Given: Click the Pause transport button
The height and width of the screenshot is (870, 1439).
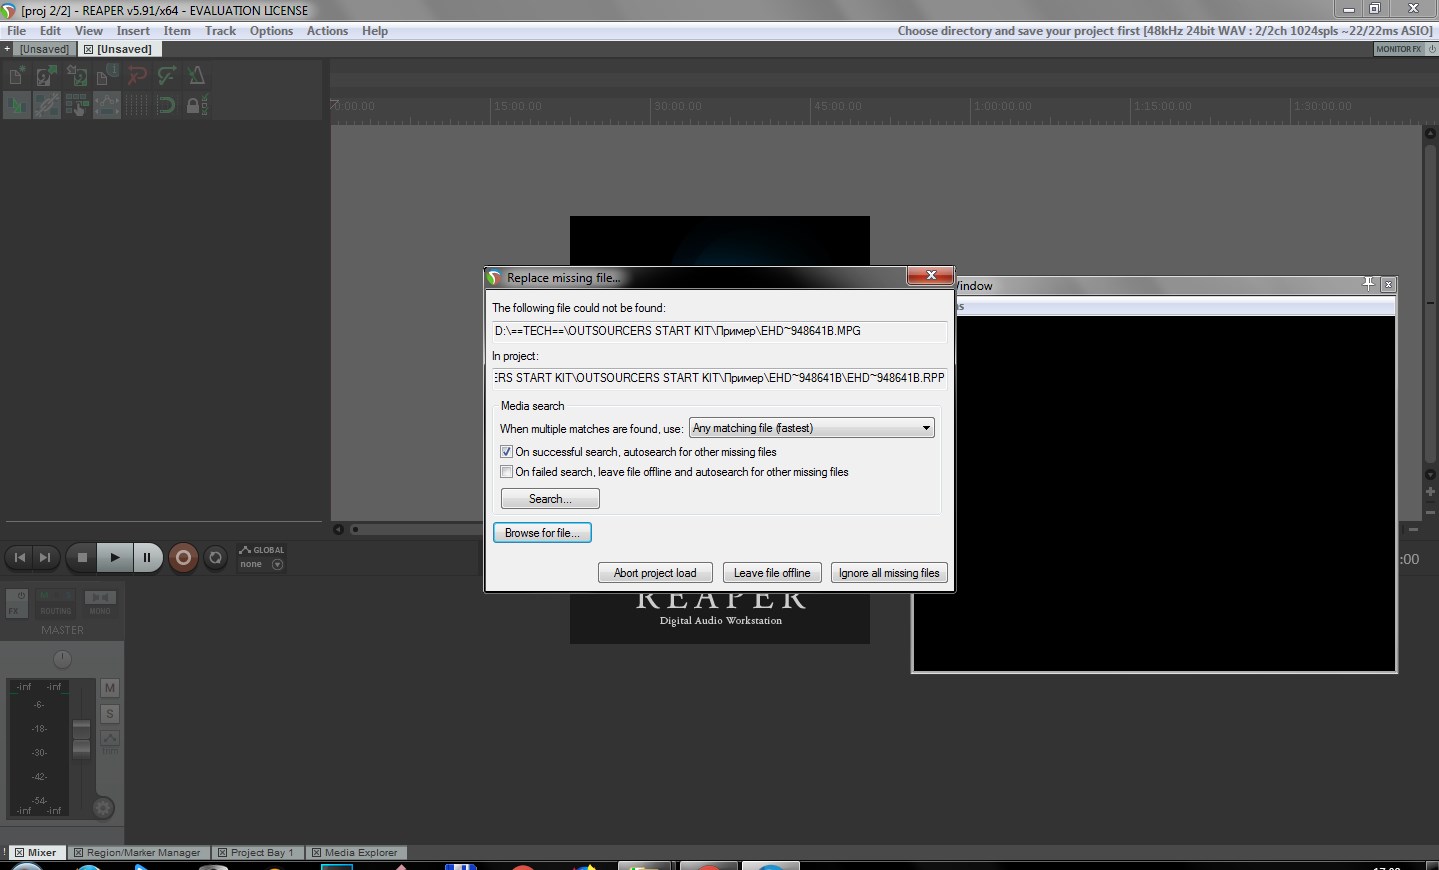Looking at the screenshot, I should [147, 557].
